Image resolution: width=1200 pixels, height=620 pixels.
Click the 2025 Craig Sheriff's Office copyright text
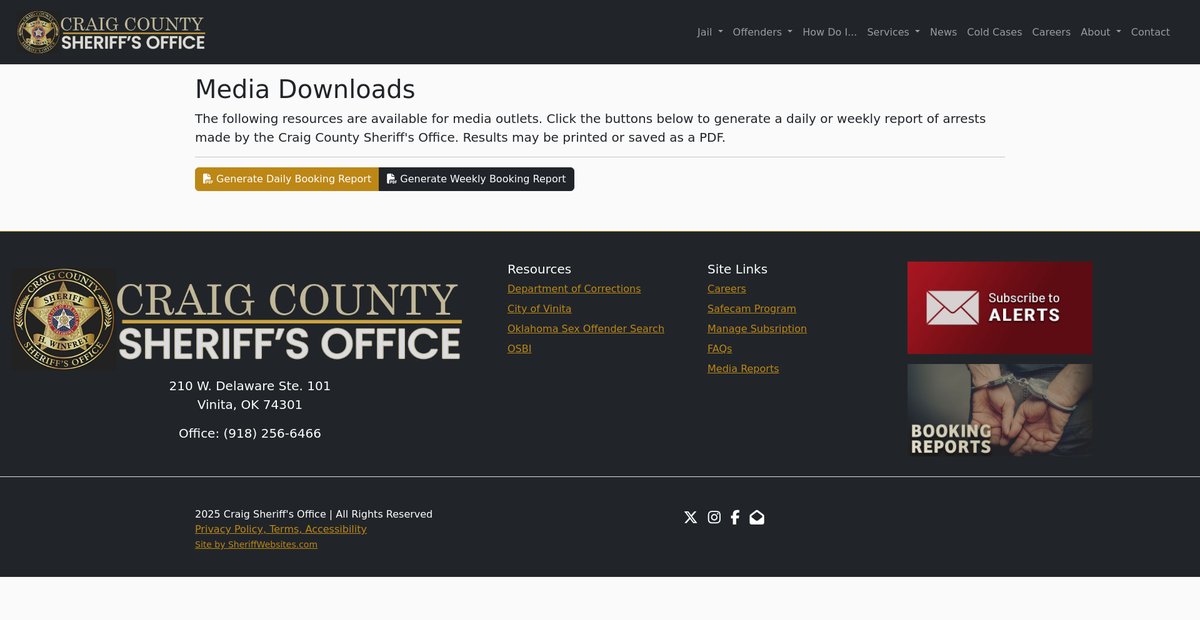314,514
